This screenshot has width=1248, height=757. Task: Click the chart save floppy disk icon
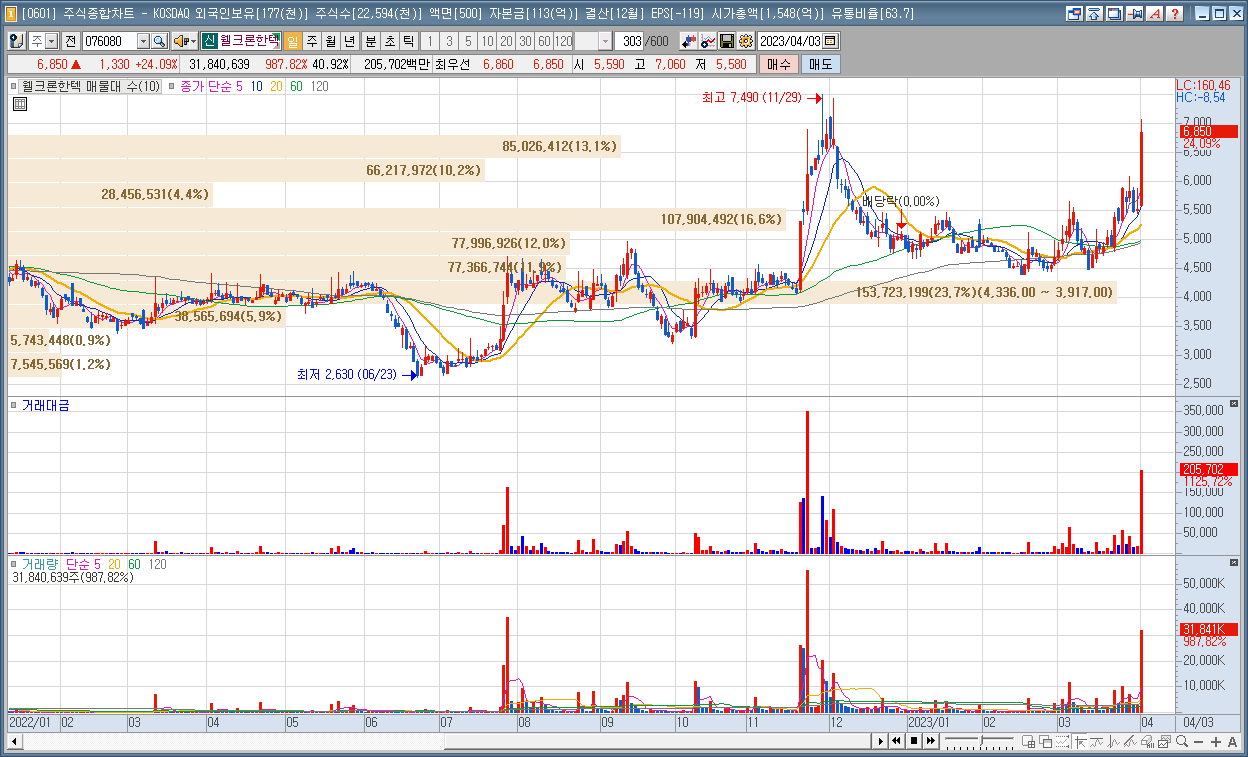(x=727, y=41)
